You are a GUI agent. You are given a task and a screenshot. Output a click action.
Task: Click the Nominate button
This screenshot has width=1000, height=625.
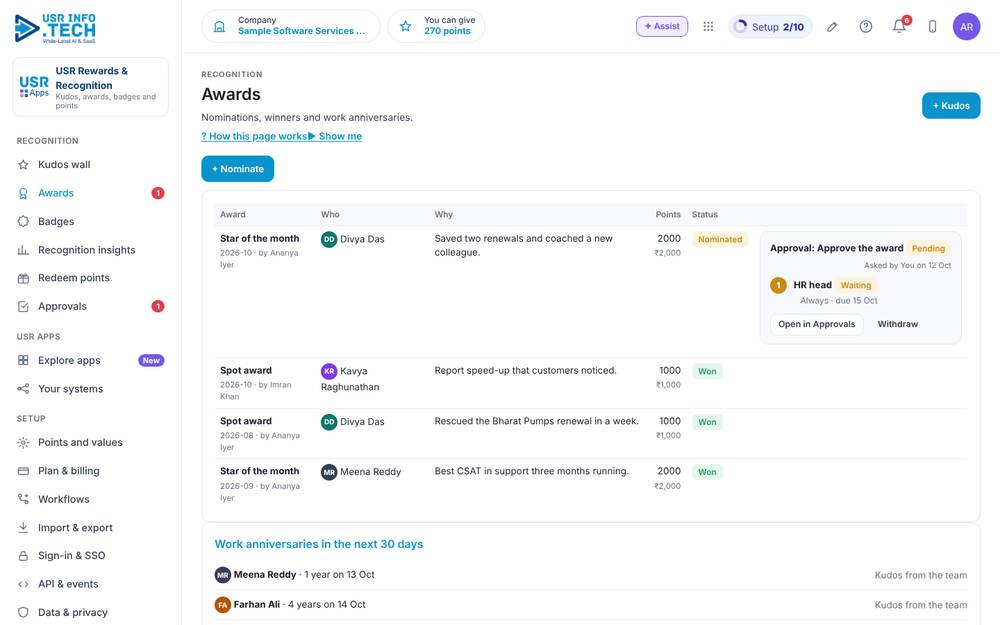(238, 169)
